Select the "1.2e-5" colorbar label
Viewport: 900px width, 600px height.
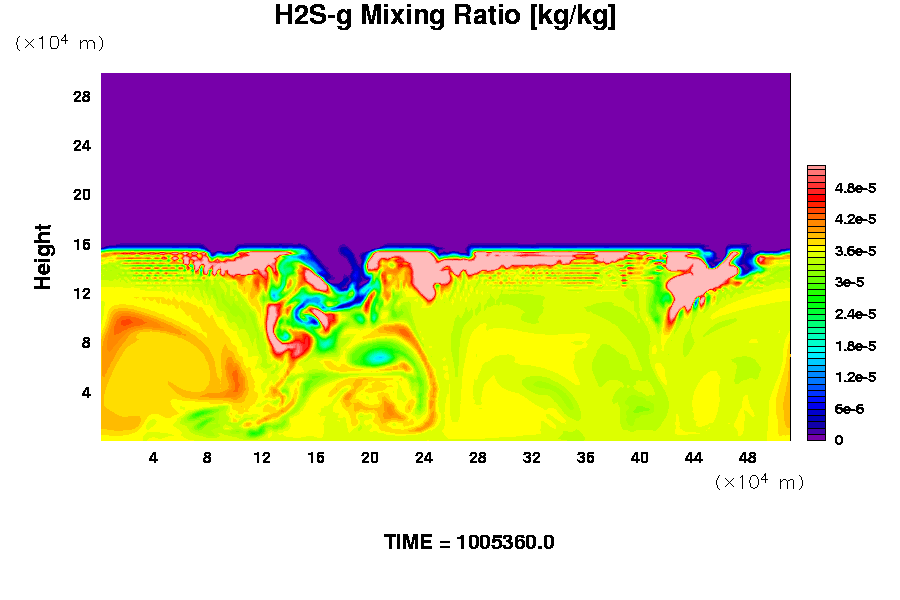[855, 377]
